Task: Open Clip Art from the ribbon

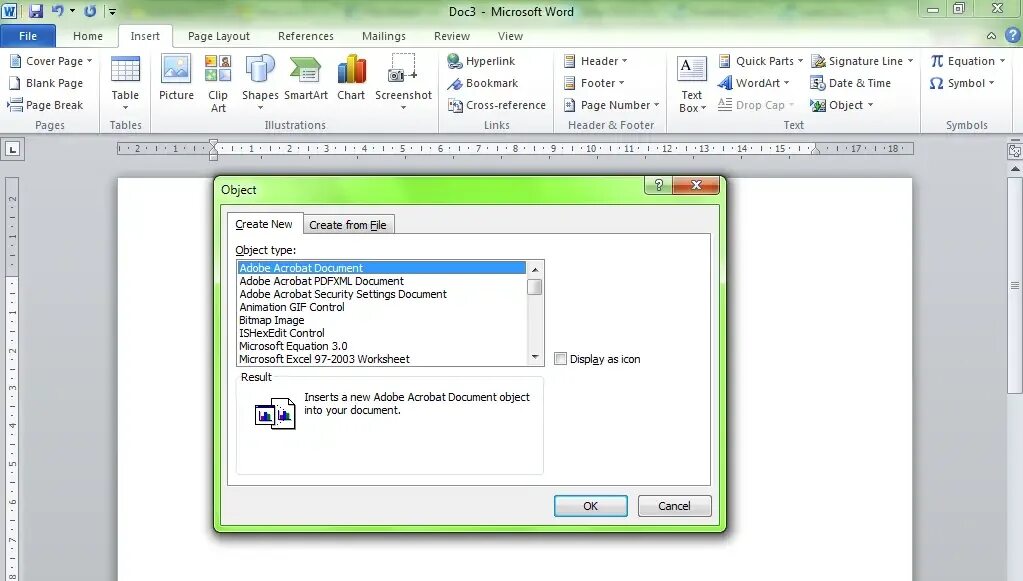Action: 218,83
